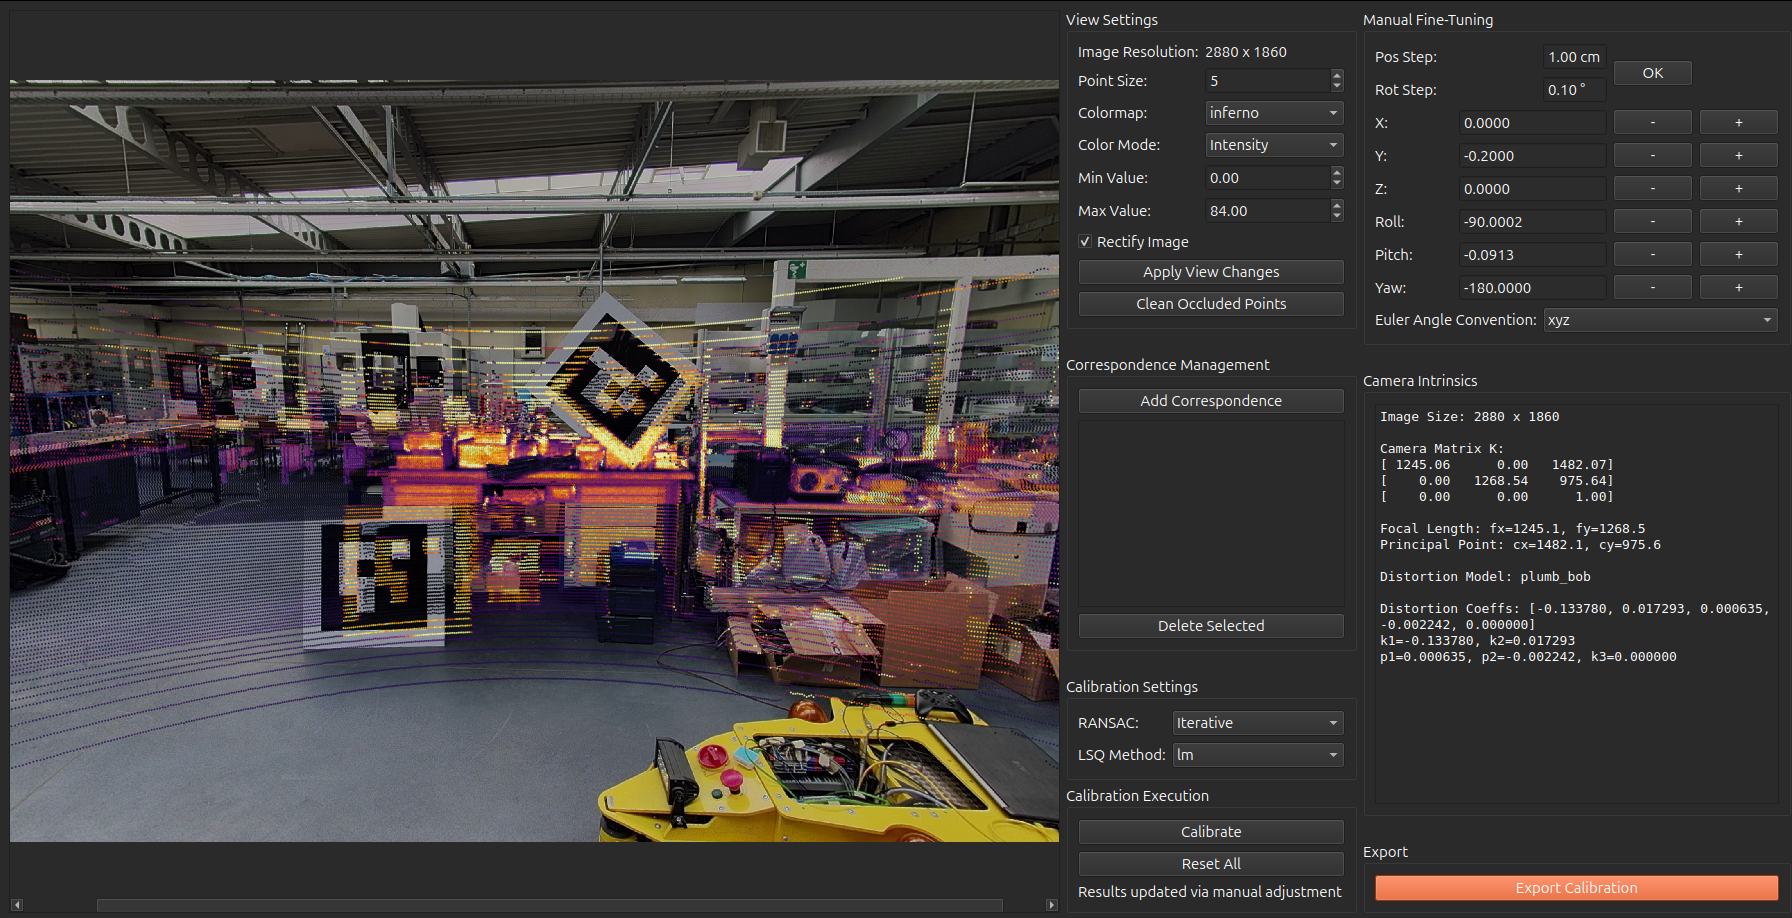
Task: Click the orange Export Calibration button
Action: [x=1576, y=888]
